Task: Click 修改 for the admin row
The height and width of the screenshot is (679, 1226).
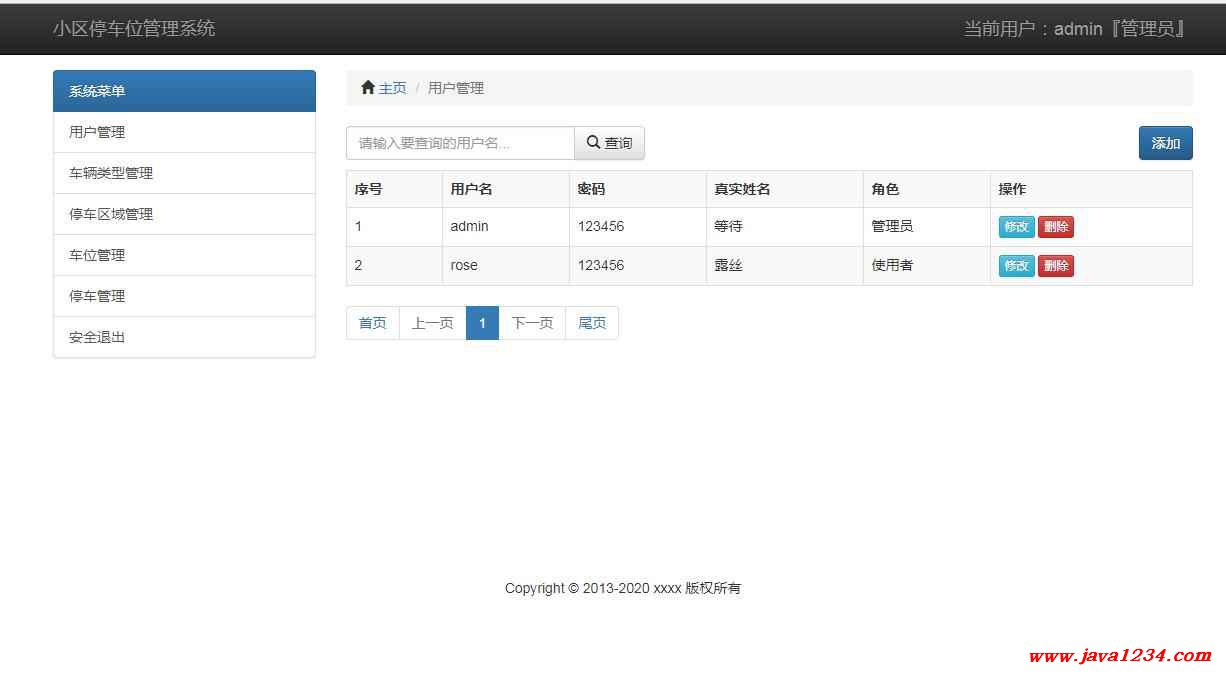Action: pos(1016,227)
